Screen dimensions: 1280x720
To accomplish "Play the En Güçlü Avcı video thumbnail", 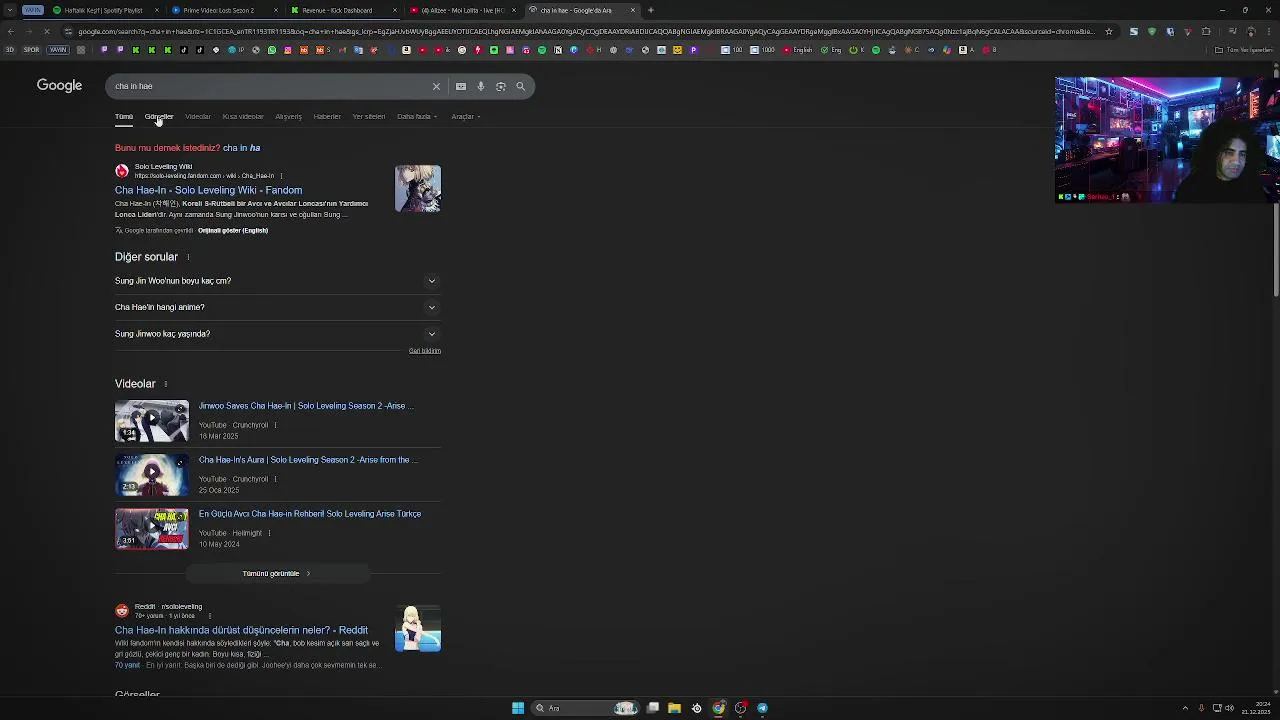I will point(151,529).
